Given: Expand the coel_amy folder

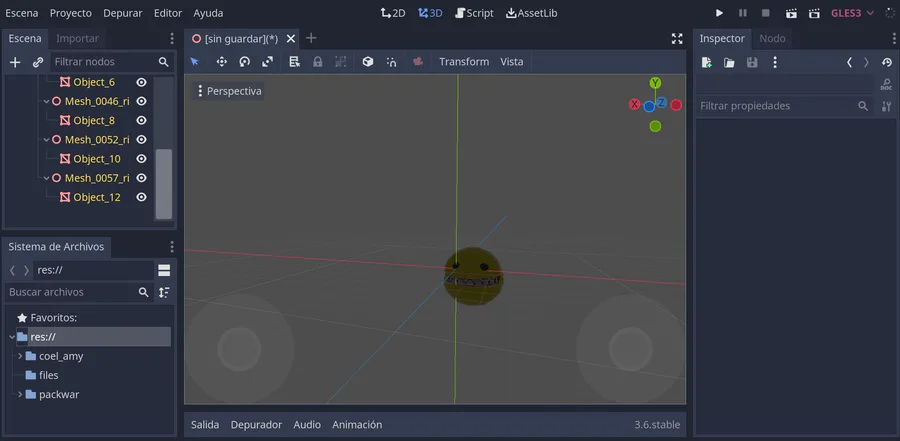Looking at the screenshot, I should (20, 356).
